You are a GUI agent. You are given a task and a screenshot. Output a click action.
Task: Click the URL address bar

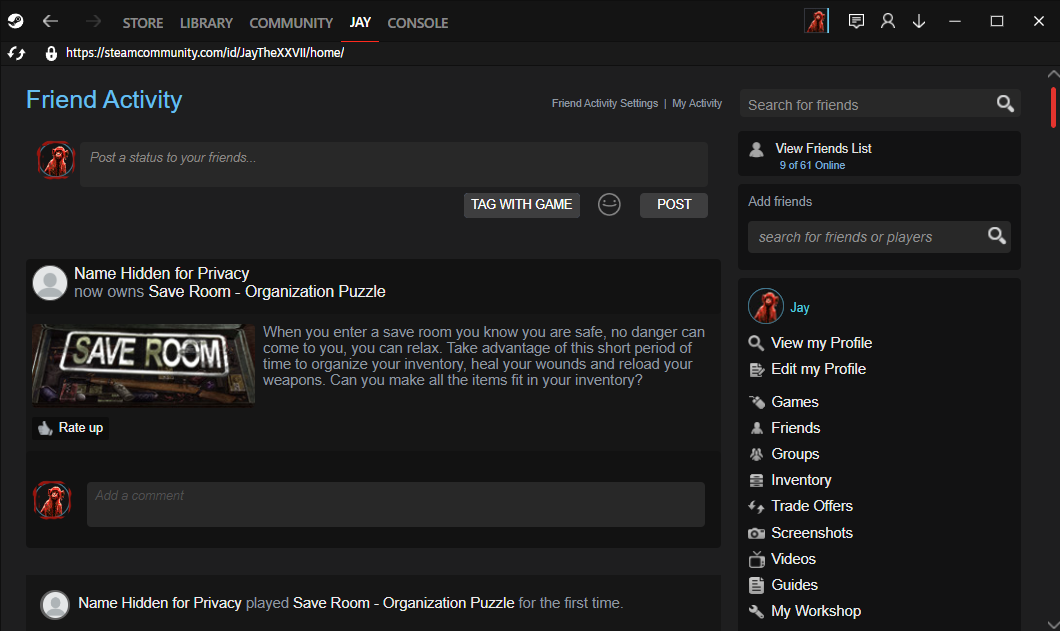coord(205,53)
